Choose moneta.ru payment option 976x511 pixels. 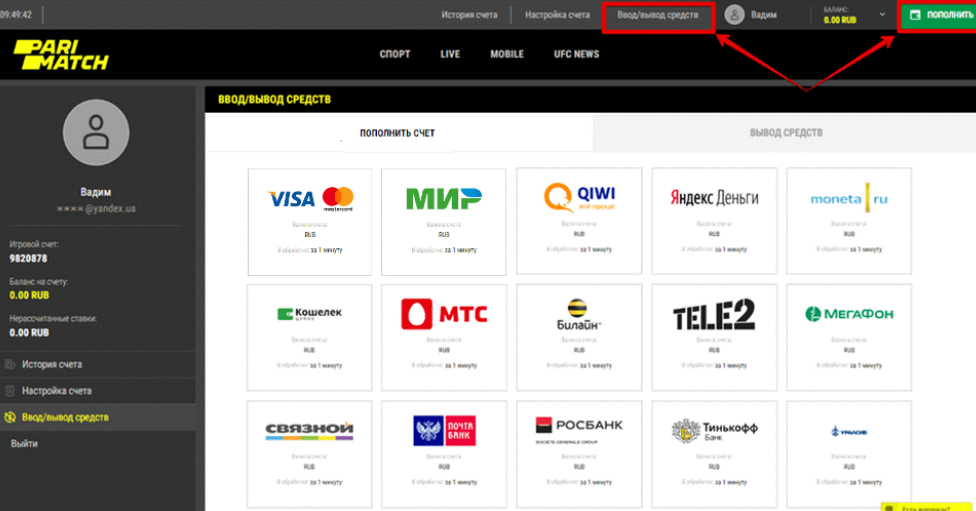849,221
